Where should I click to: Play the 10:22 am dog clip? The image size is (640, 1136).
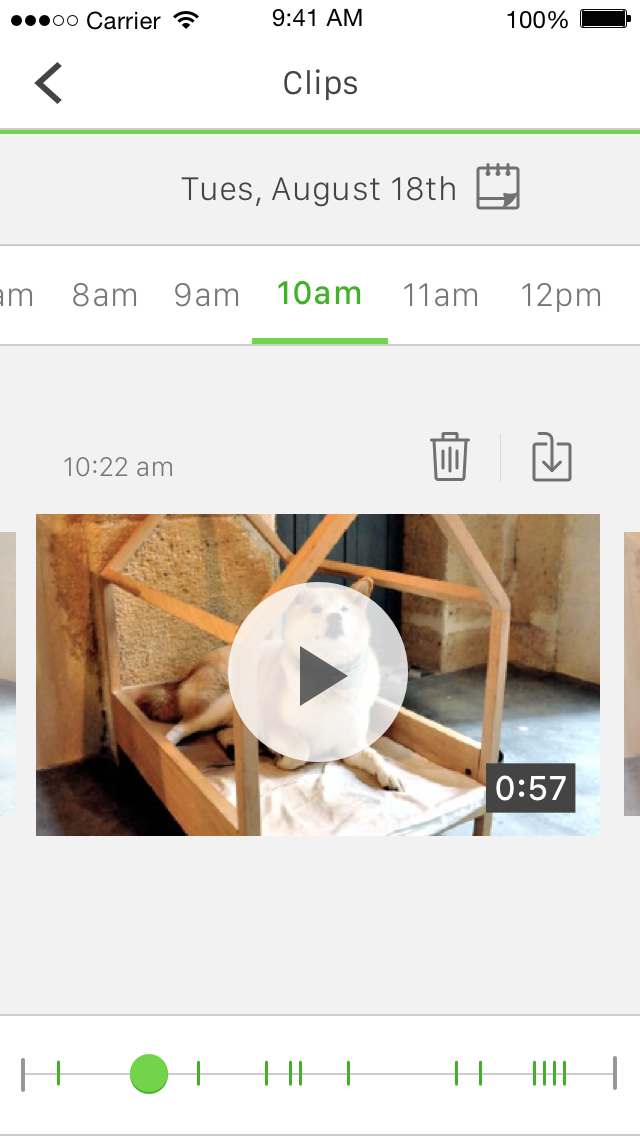click(x=318, y=672)
